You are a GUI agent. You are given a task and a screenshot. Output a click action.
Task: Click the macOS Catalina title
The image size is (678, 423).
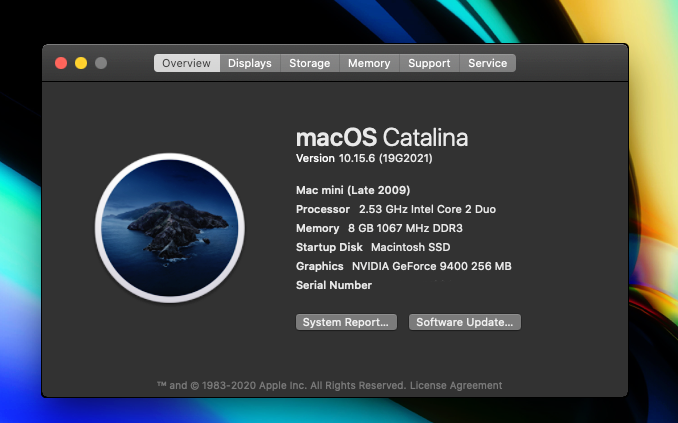coord(382,138)
